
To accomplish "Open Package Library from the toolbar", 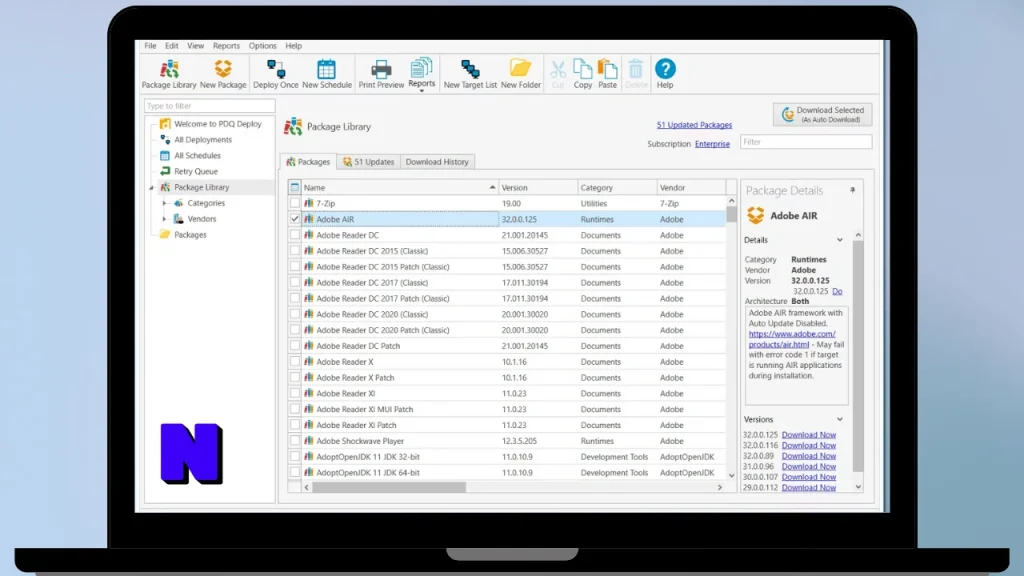I will (x=169, y=74).
